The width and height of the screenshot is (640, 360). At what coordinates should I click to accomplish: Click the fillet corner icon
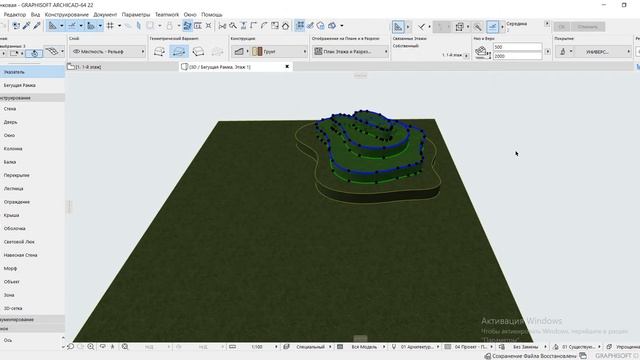pyautogui.click(x=254, y=26)
